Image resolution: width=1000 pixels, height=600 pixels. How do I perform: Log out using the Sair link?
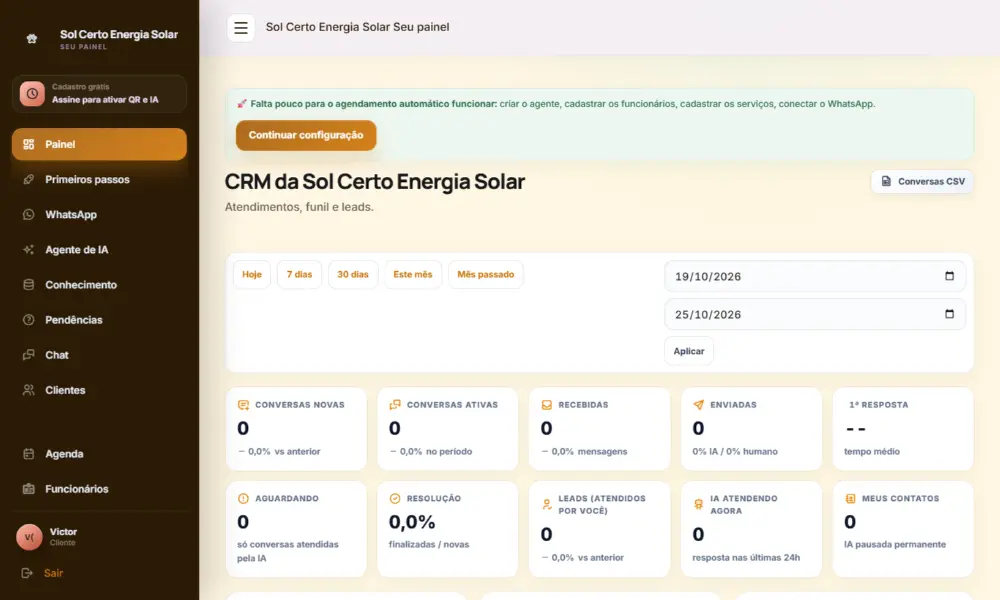point(54,573)
